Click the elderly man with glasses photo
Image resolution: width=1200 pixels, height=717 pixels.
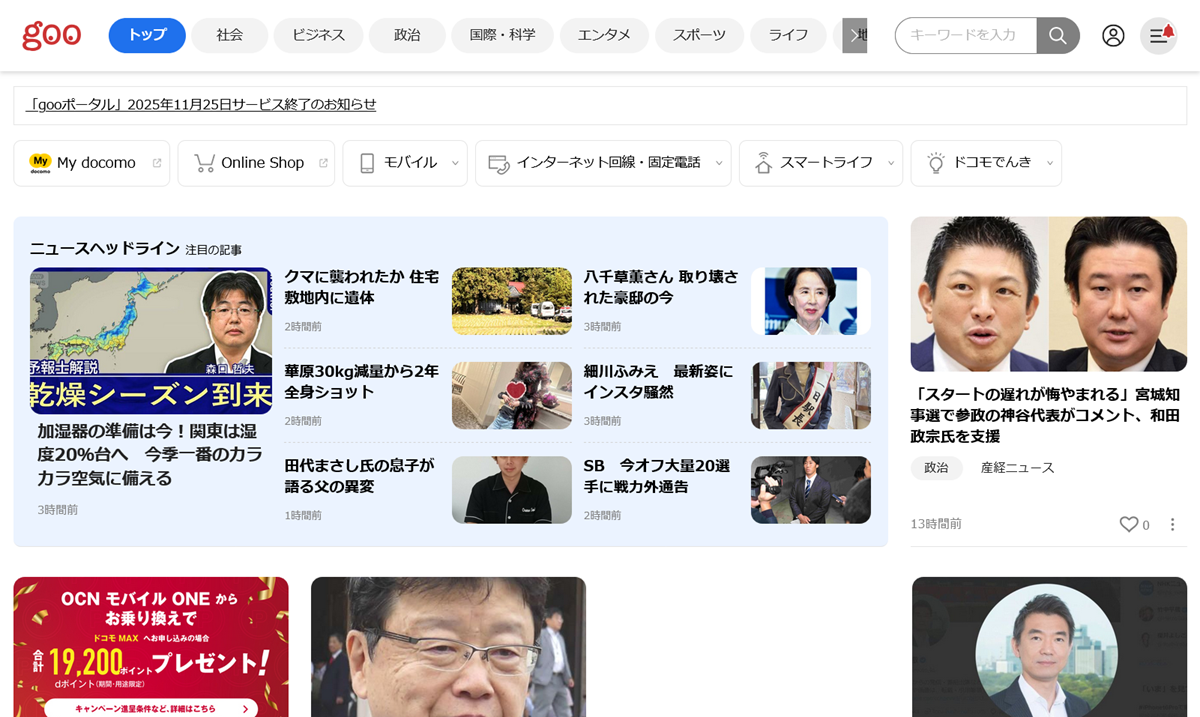(448, 646)
